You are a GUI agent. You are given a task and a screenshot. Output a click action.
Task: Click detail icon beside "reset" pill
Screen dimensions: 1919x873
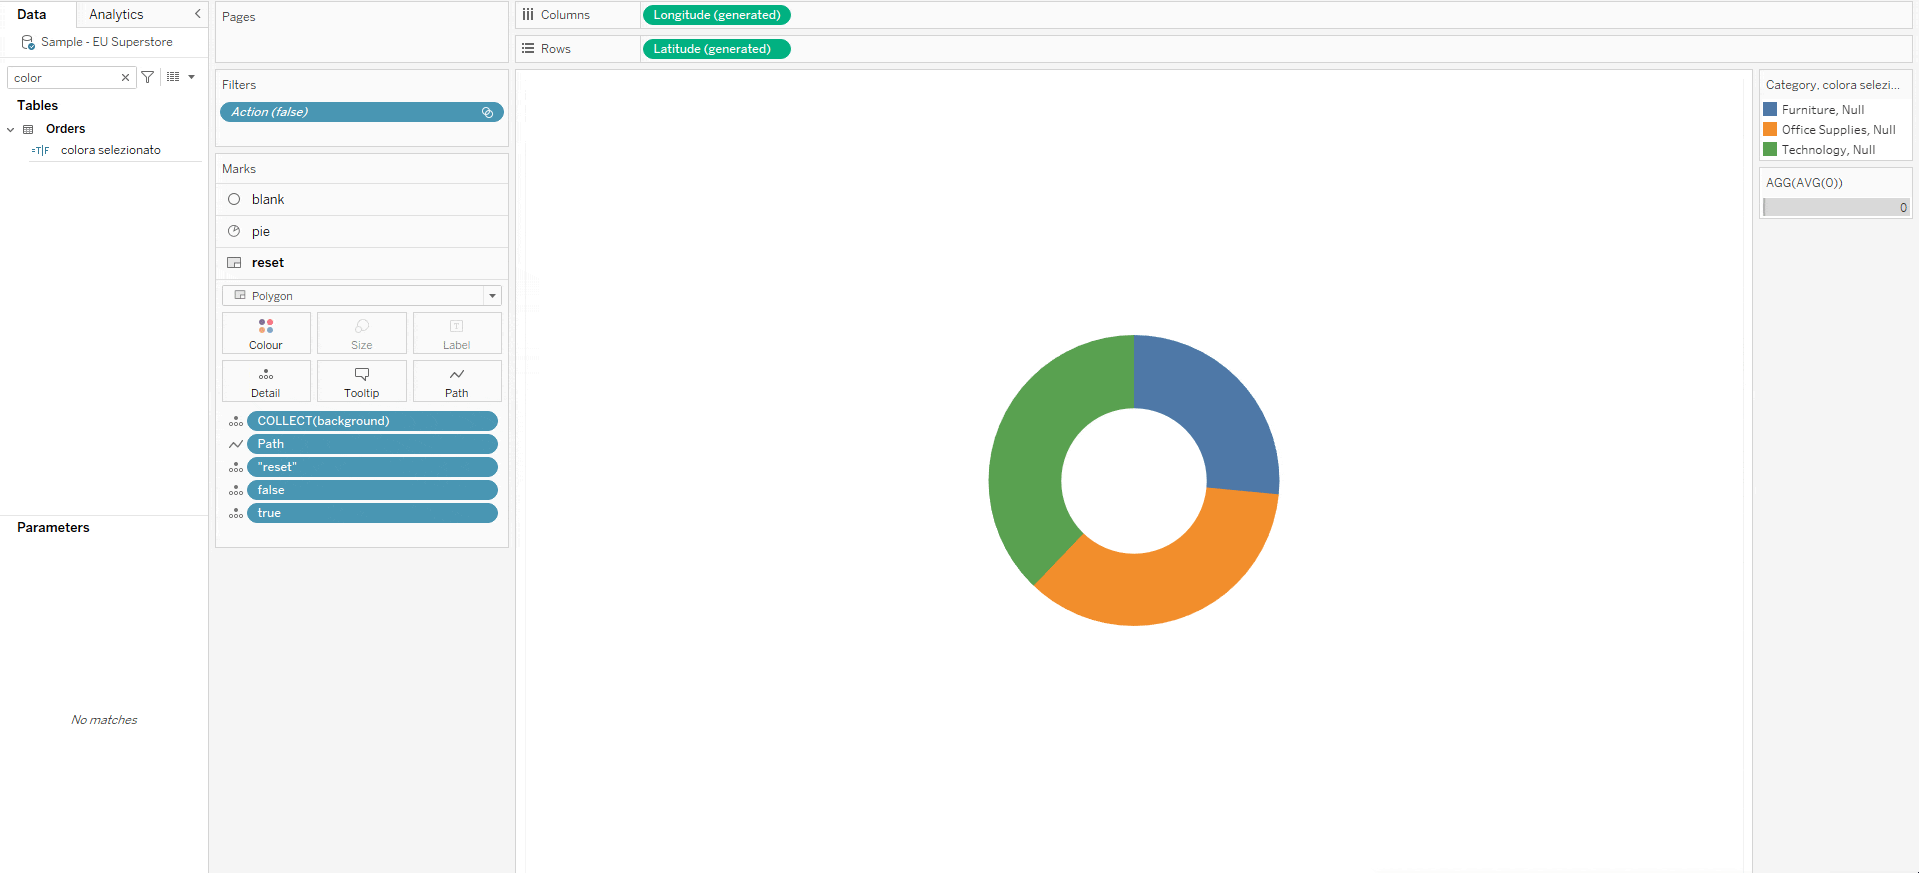236,467
